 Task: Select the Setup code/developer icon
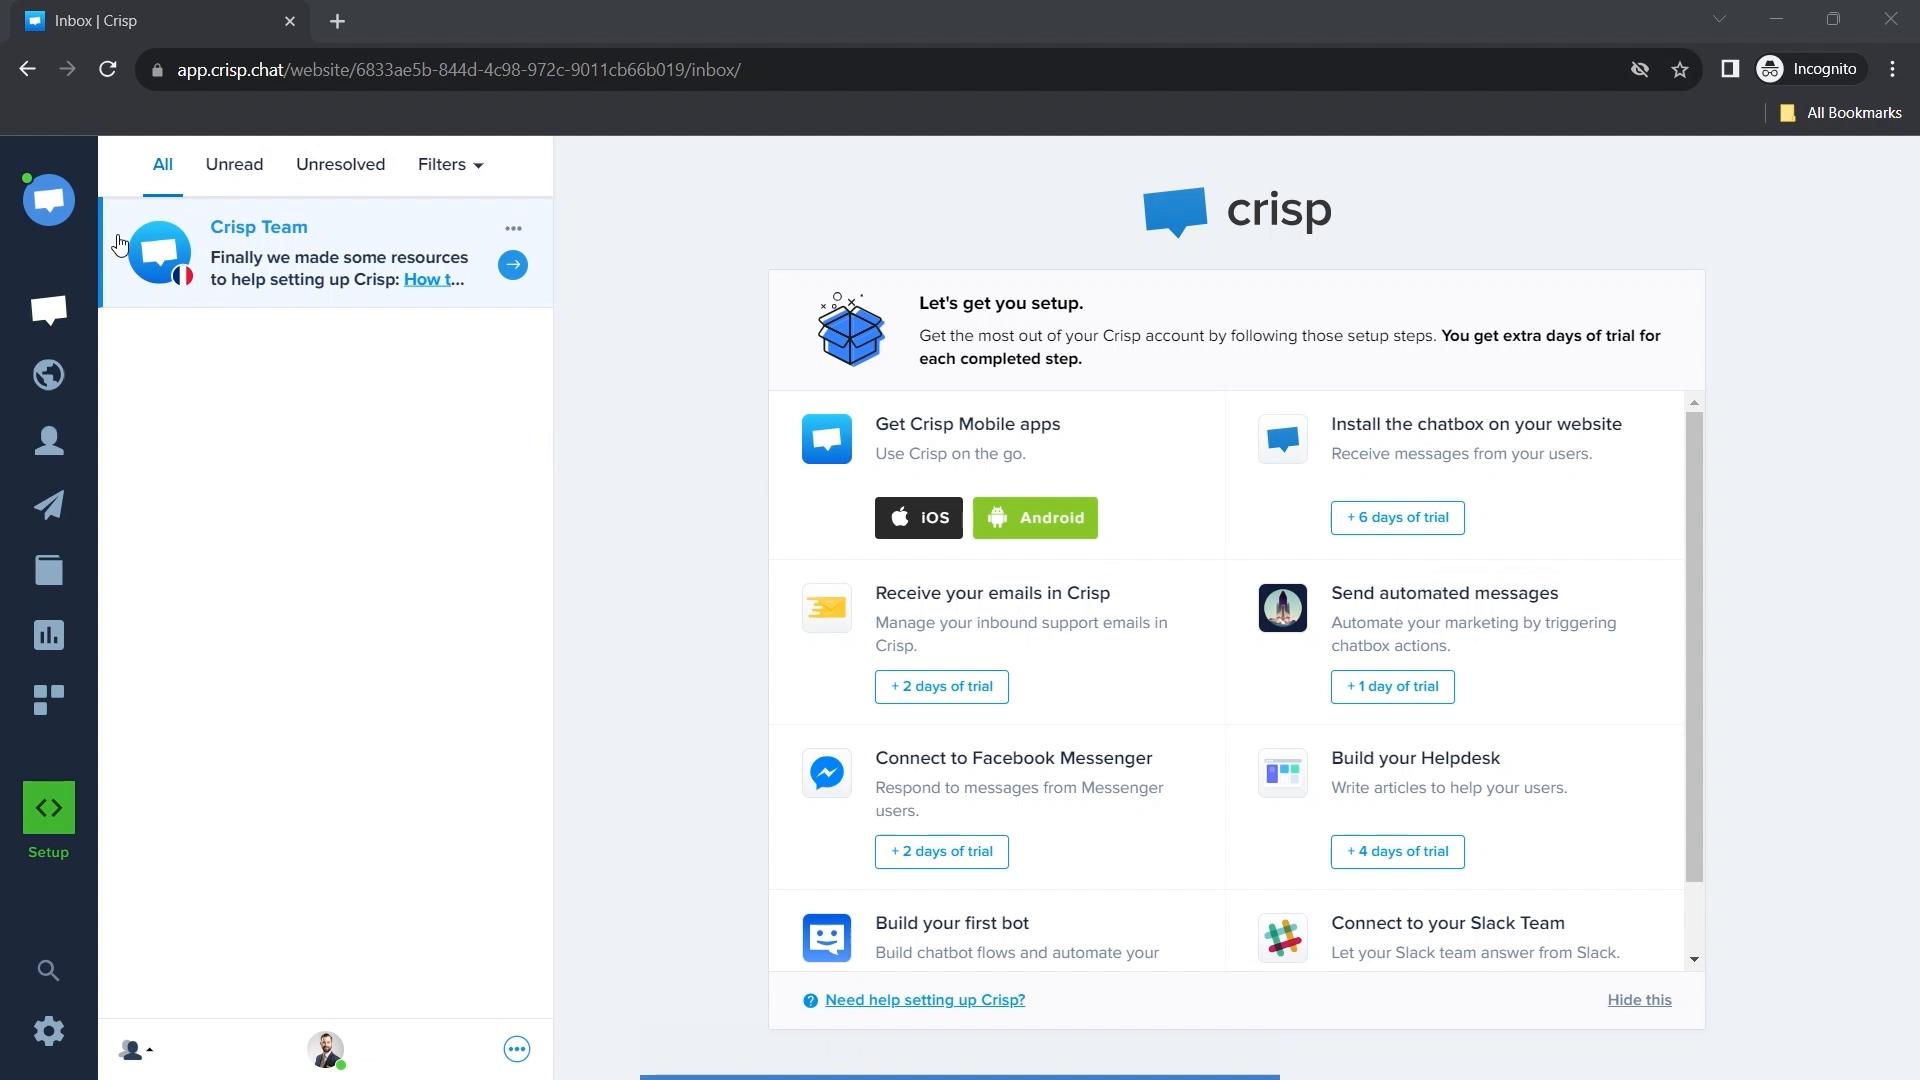pyautogui.click(x=49, y=808)
